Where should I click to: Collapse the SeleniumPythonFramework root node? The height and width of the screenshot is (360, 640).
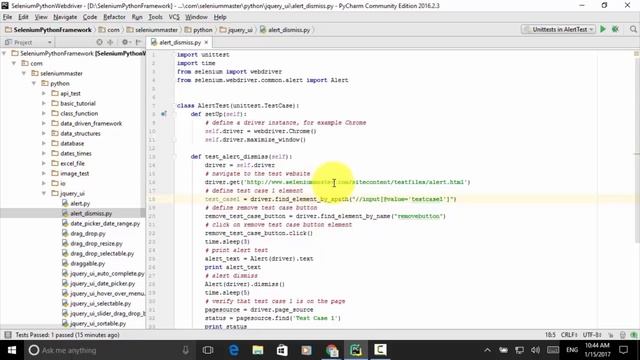pyautogui.click(x=4, y=53)
